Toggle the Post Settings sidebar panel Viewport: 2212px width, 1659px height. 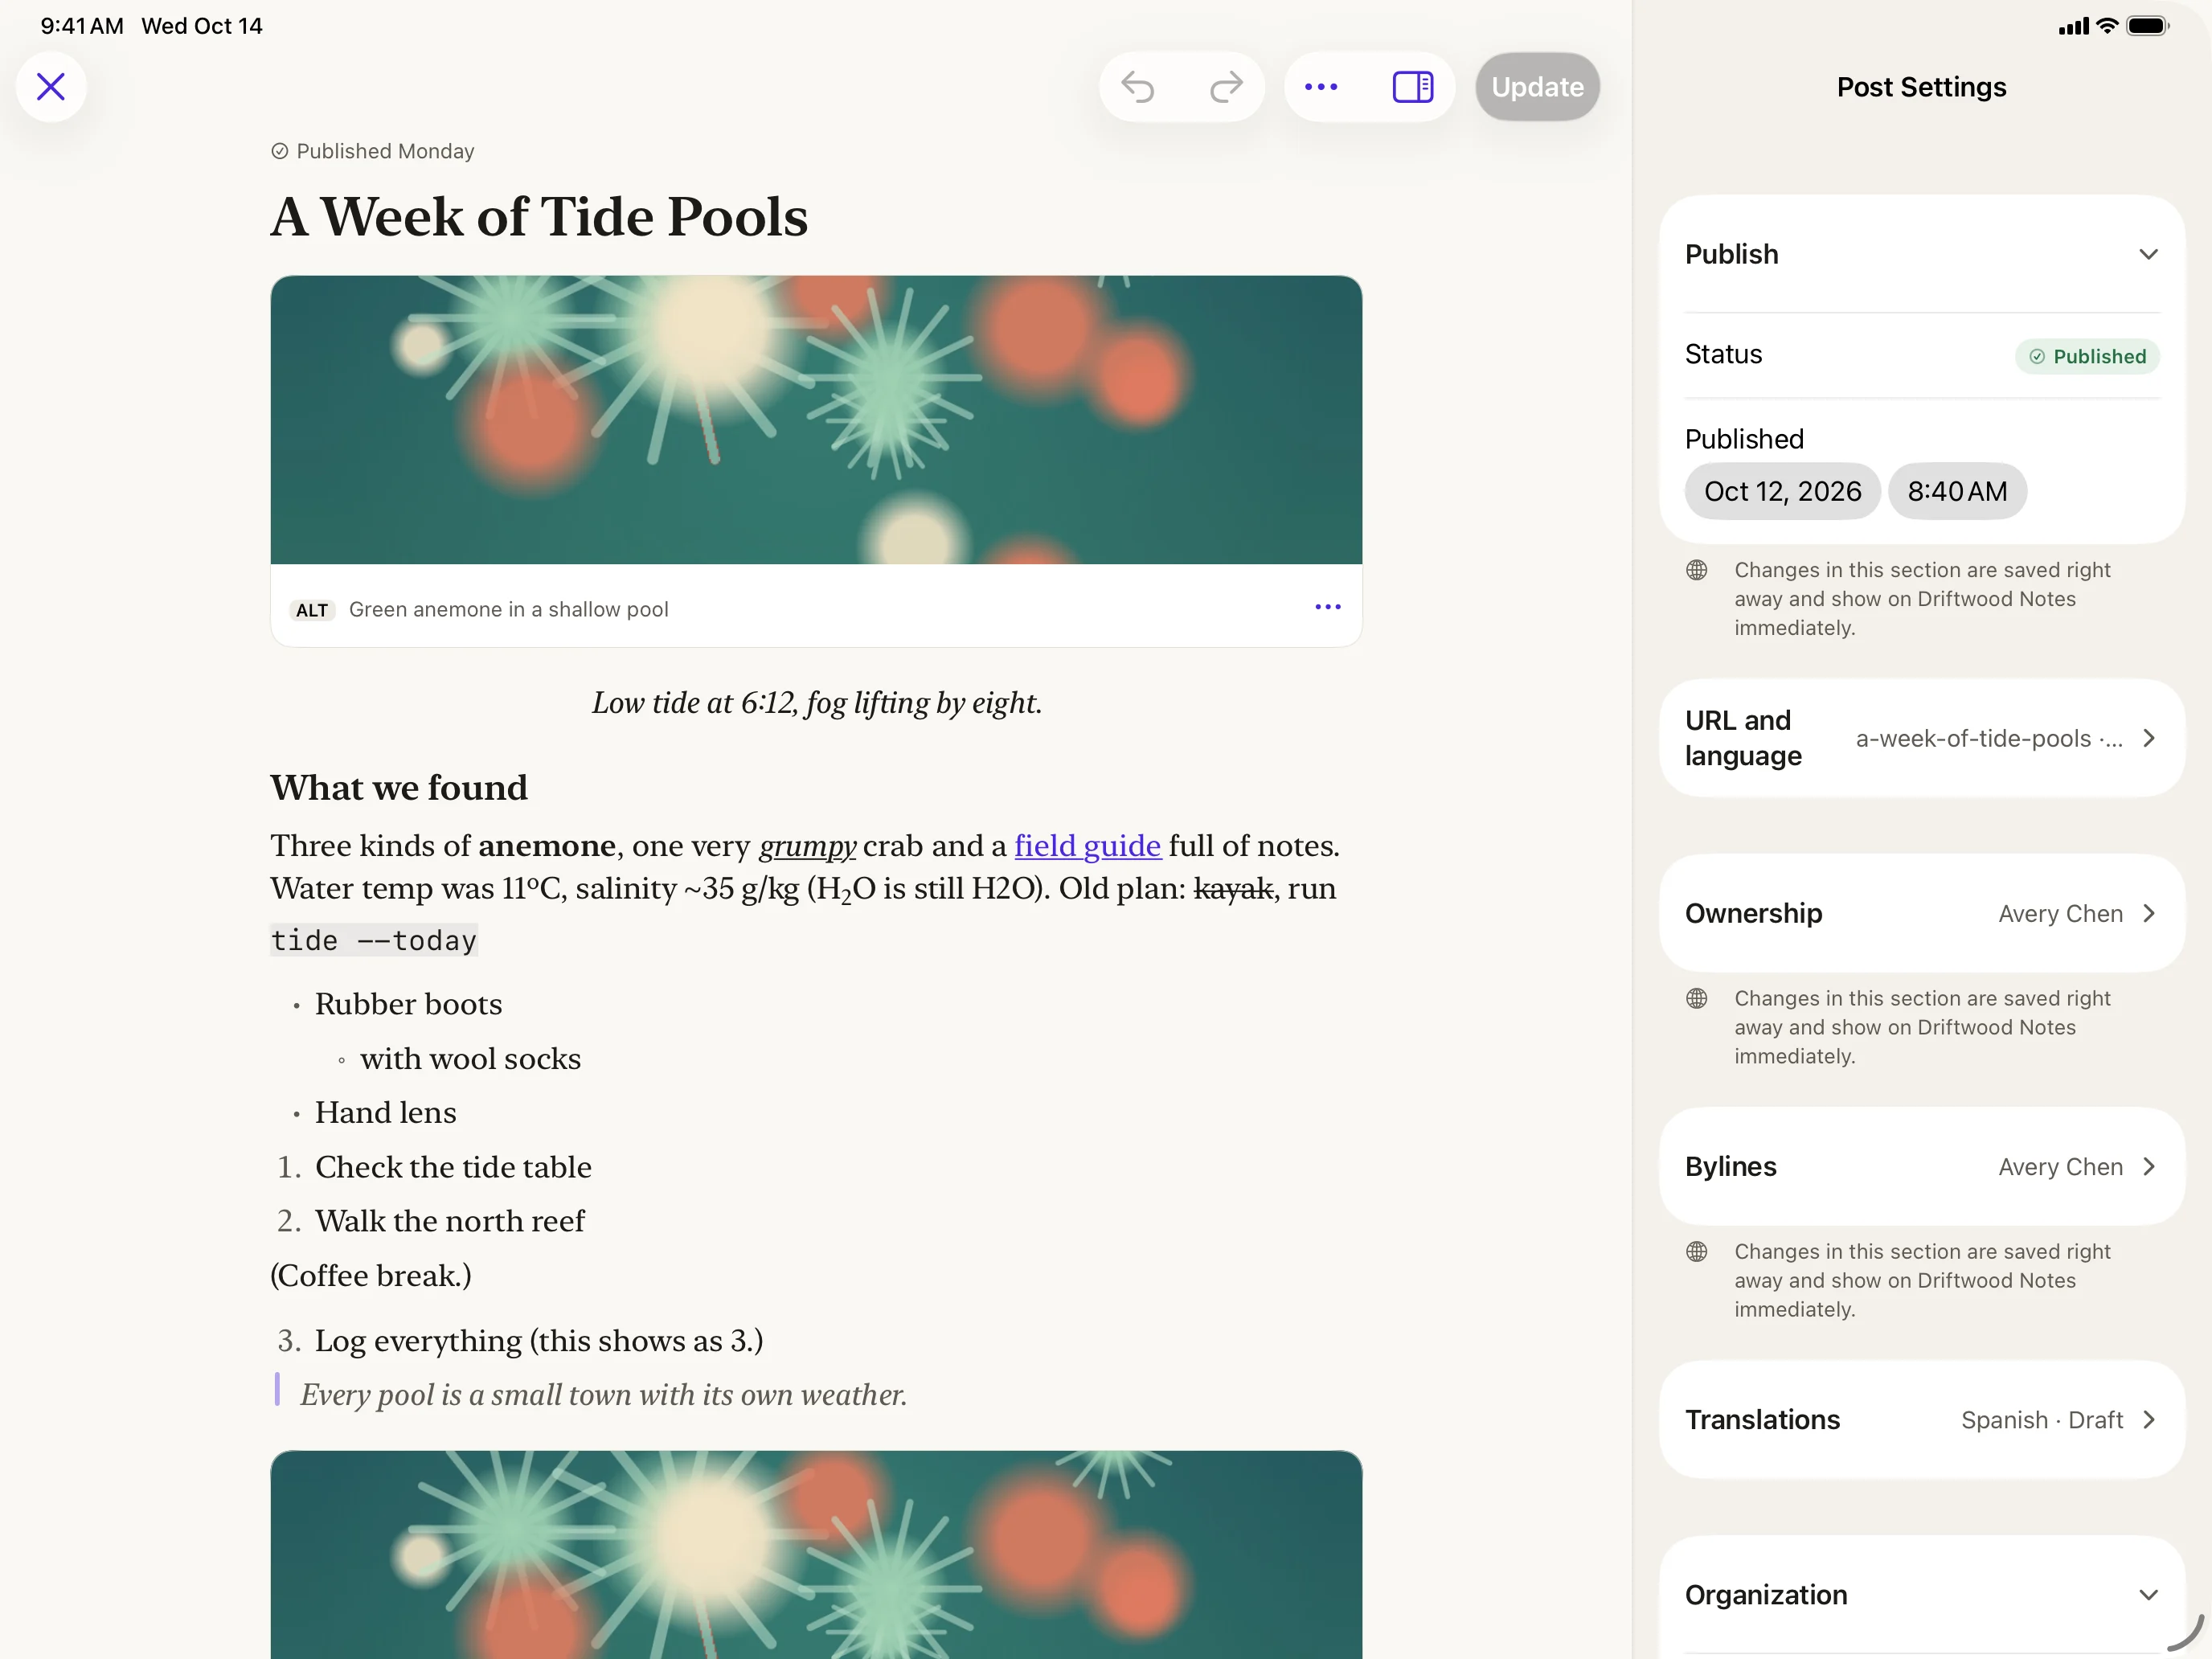point(1412,87)
